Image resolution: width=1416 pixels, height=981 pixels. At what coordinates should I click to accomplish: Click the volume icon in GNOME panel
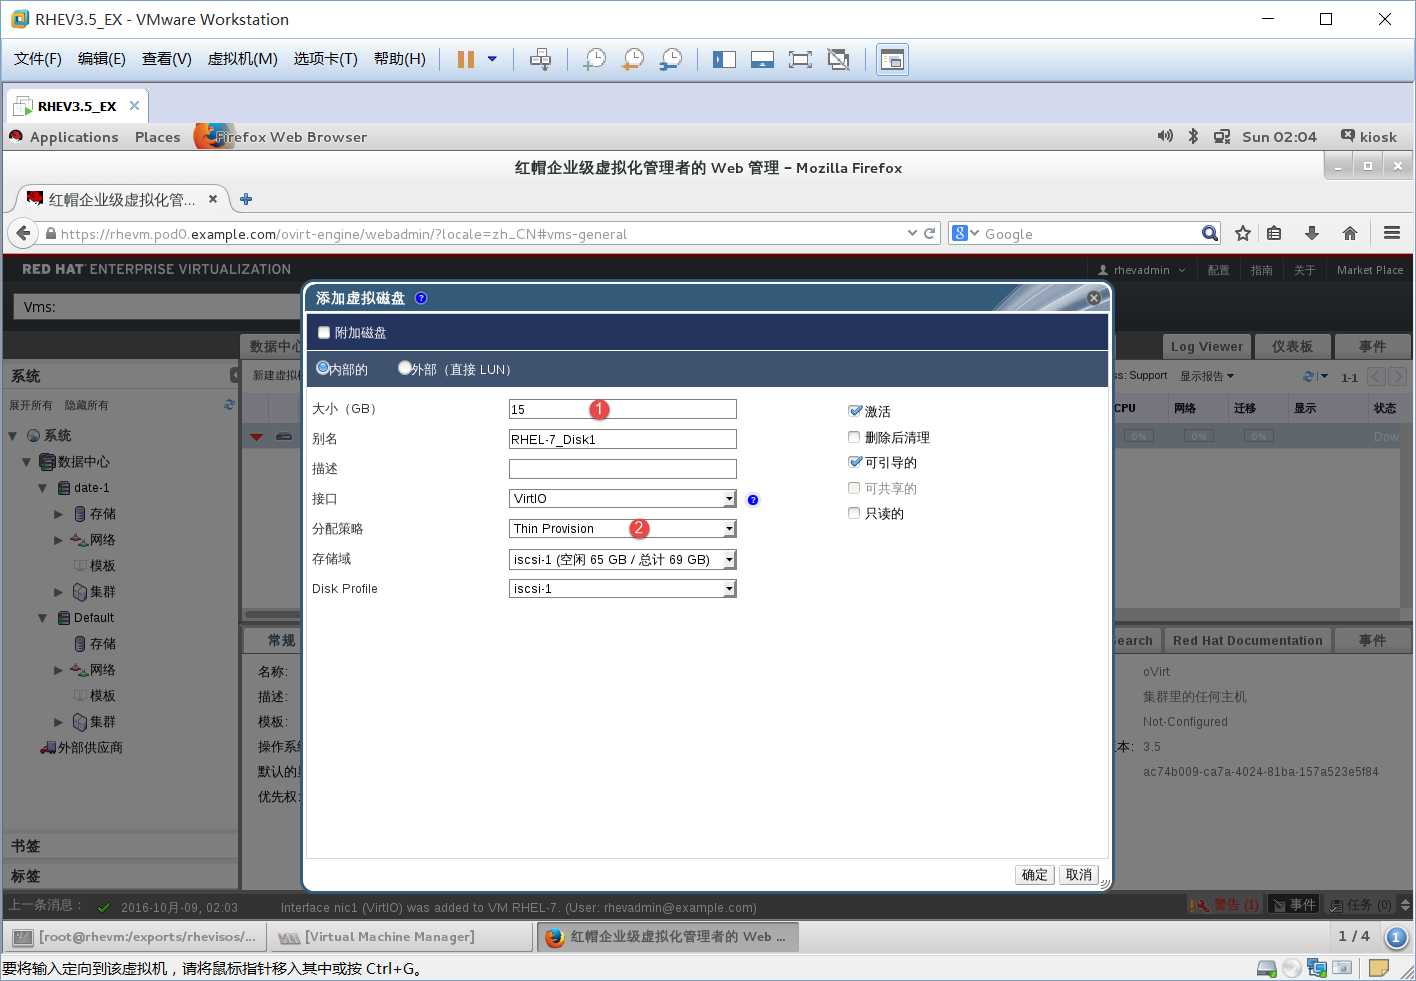[1165, 136]
